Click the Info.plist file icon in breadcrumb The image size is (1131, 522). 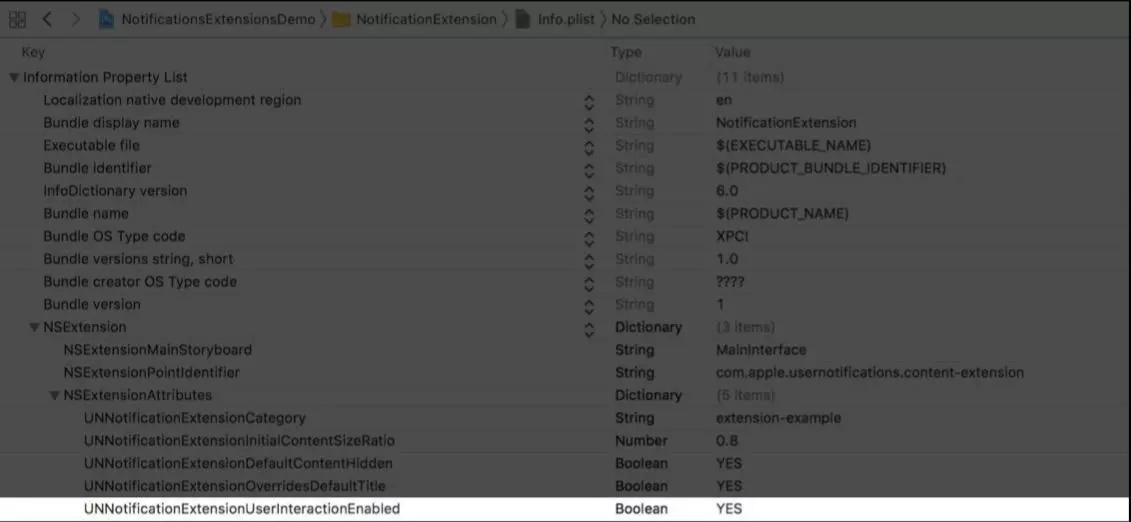(523, 19)
